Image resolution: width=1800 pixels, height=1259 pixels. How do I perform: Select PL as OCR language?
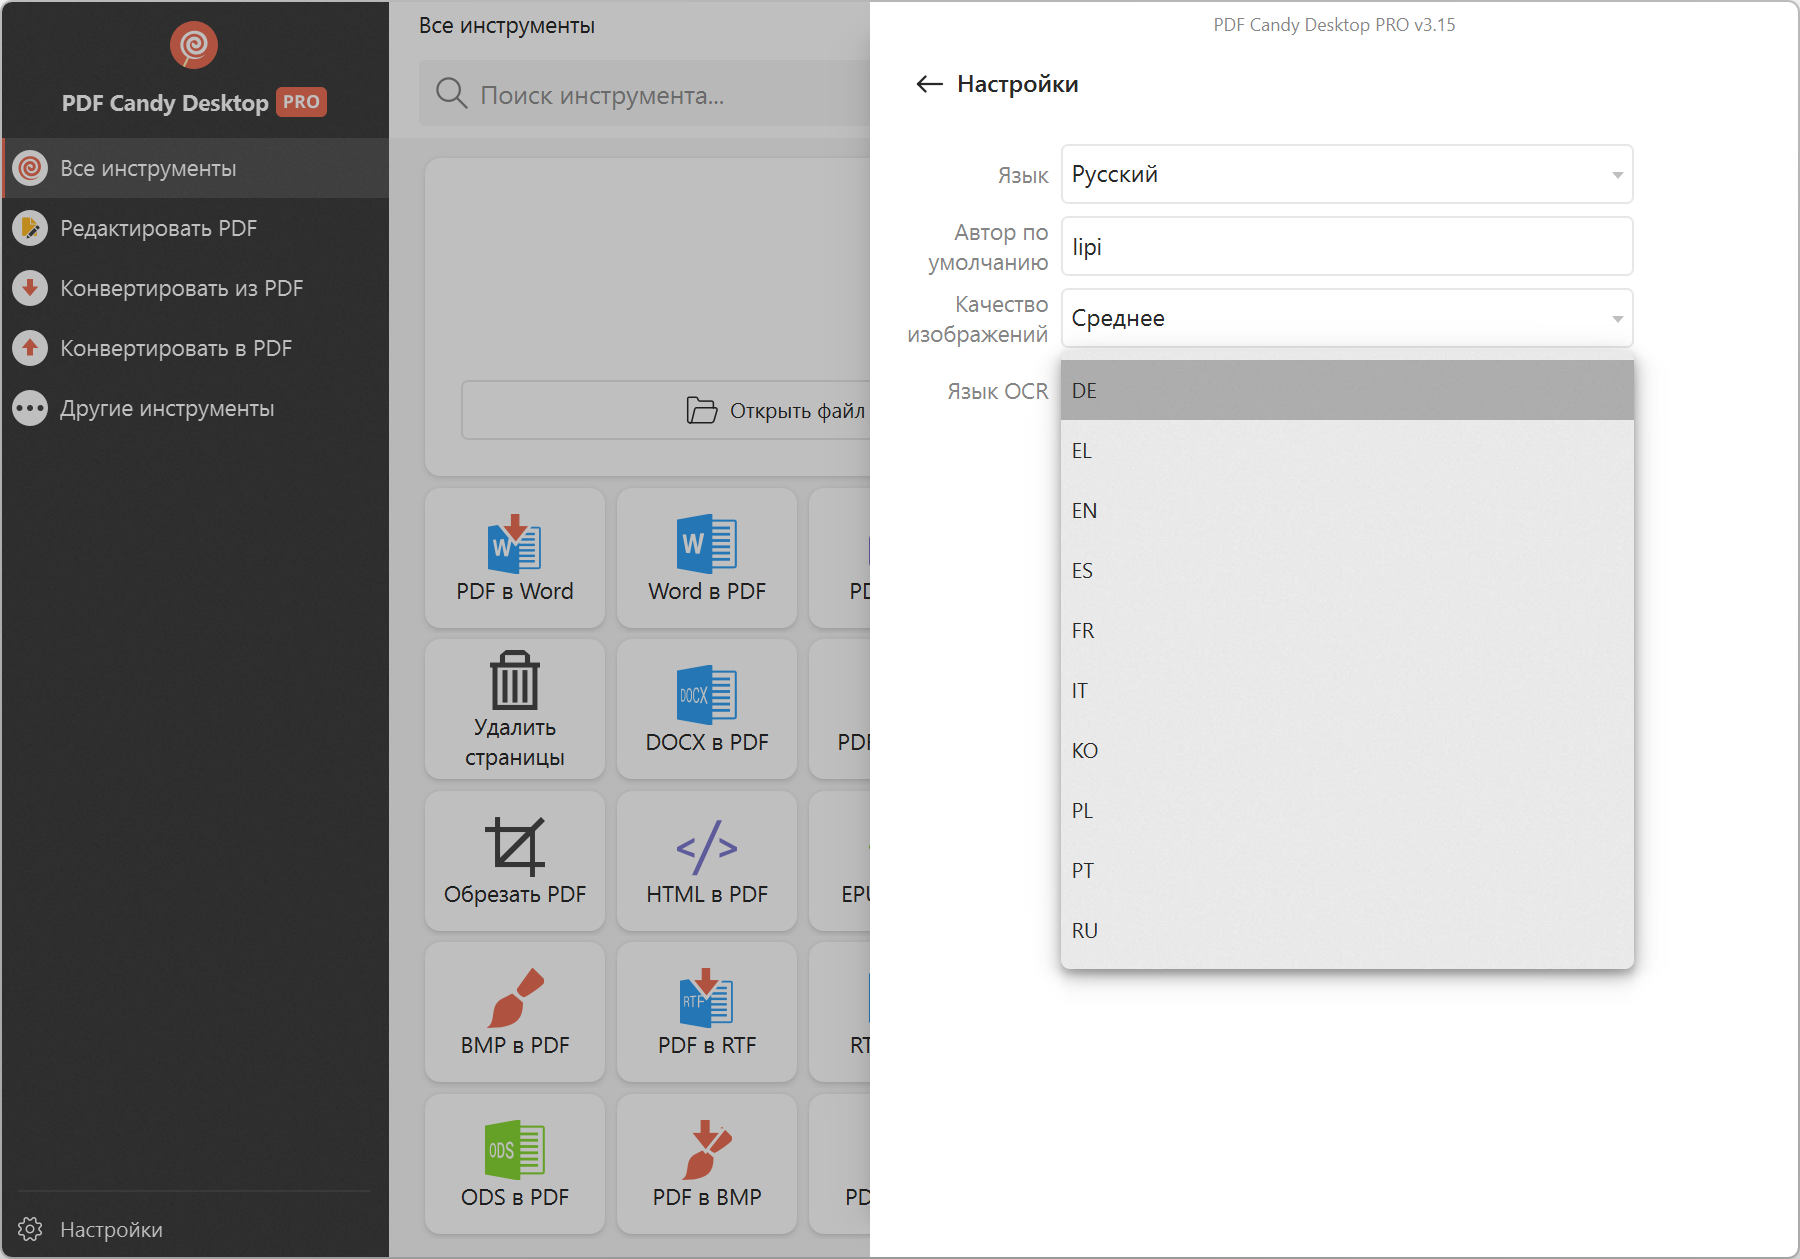1347,810
